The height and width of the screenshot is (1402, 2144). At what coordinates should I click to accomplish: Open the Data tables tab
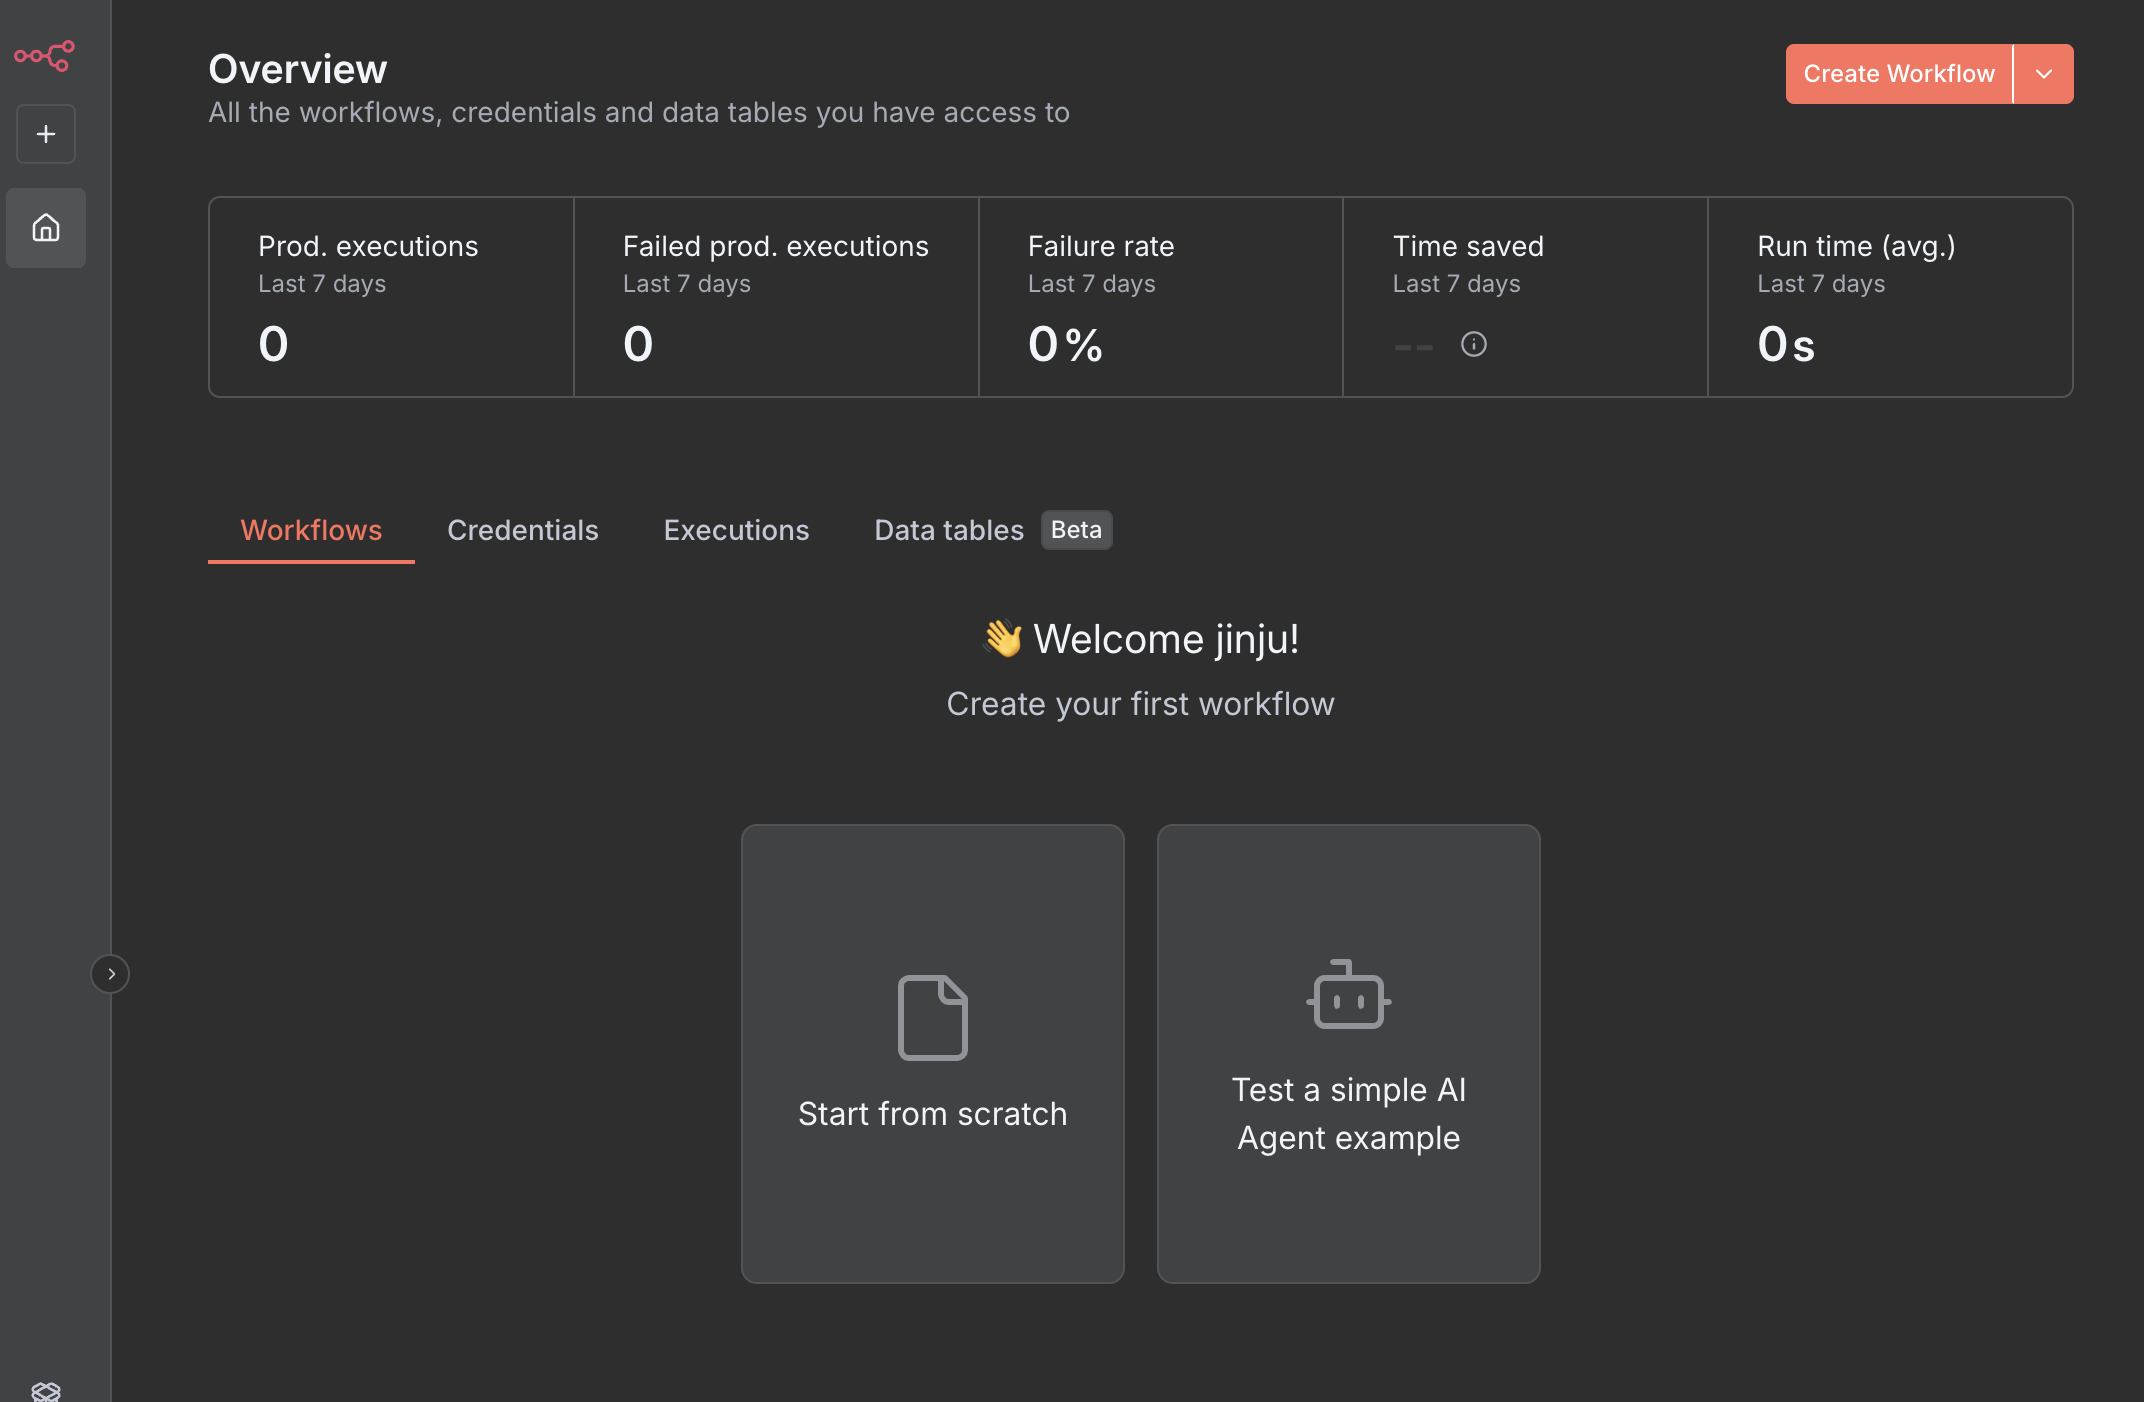point(949,530)
